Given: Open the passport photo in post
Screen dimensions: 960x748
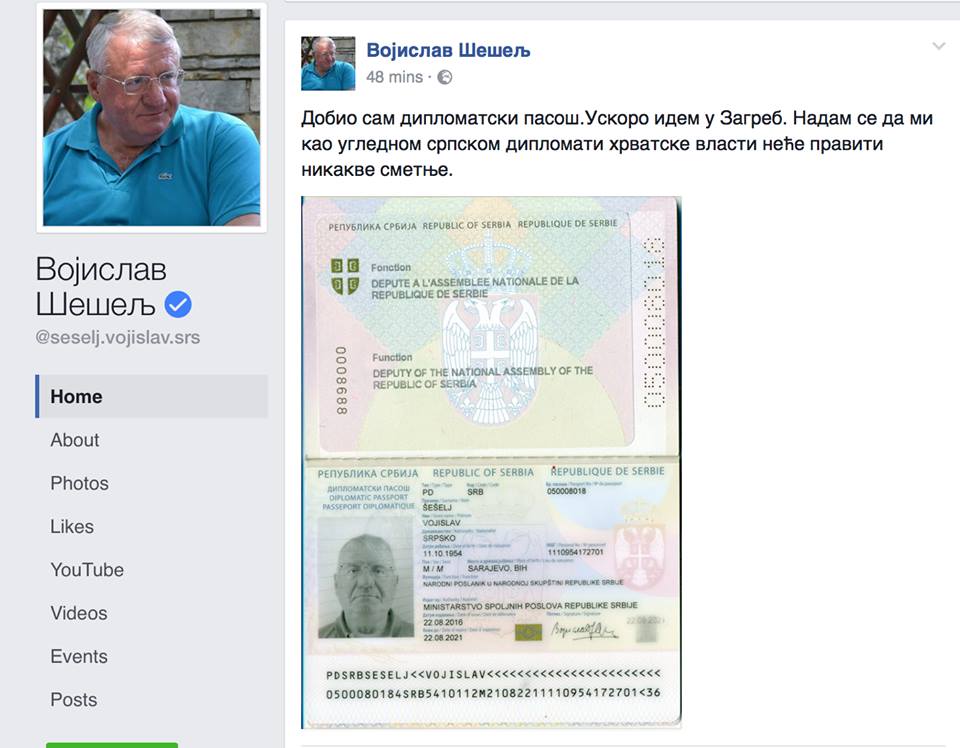Looking at the screenshot, I should point(491,462).
